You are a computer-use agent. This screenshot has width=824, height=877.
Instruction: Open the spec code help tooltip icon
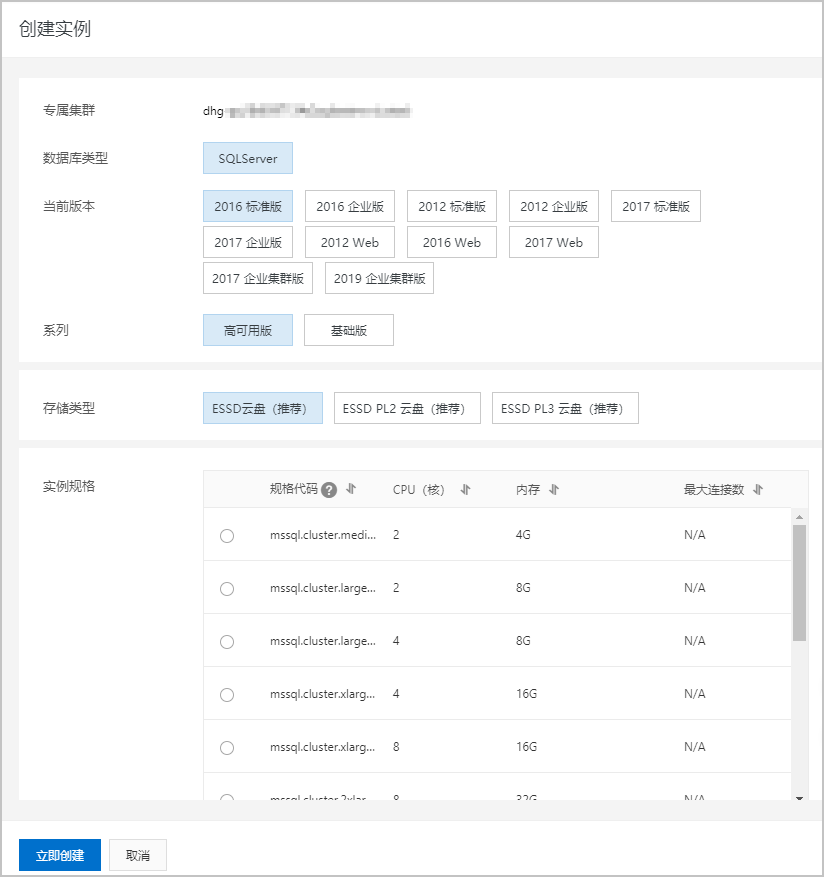pos(329,490)
